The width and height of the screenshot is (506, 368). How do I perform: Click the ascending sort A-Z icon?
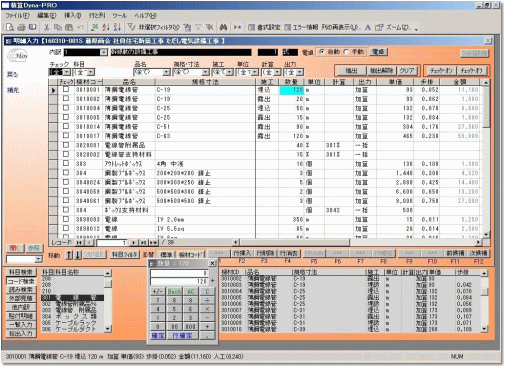(106, 27)
